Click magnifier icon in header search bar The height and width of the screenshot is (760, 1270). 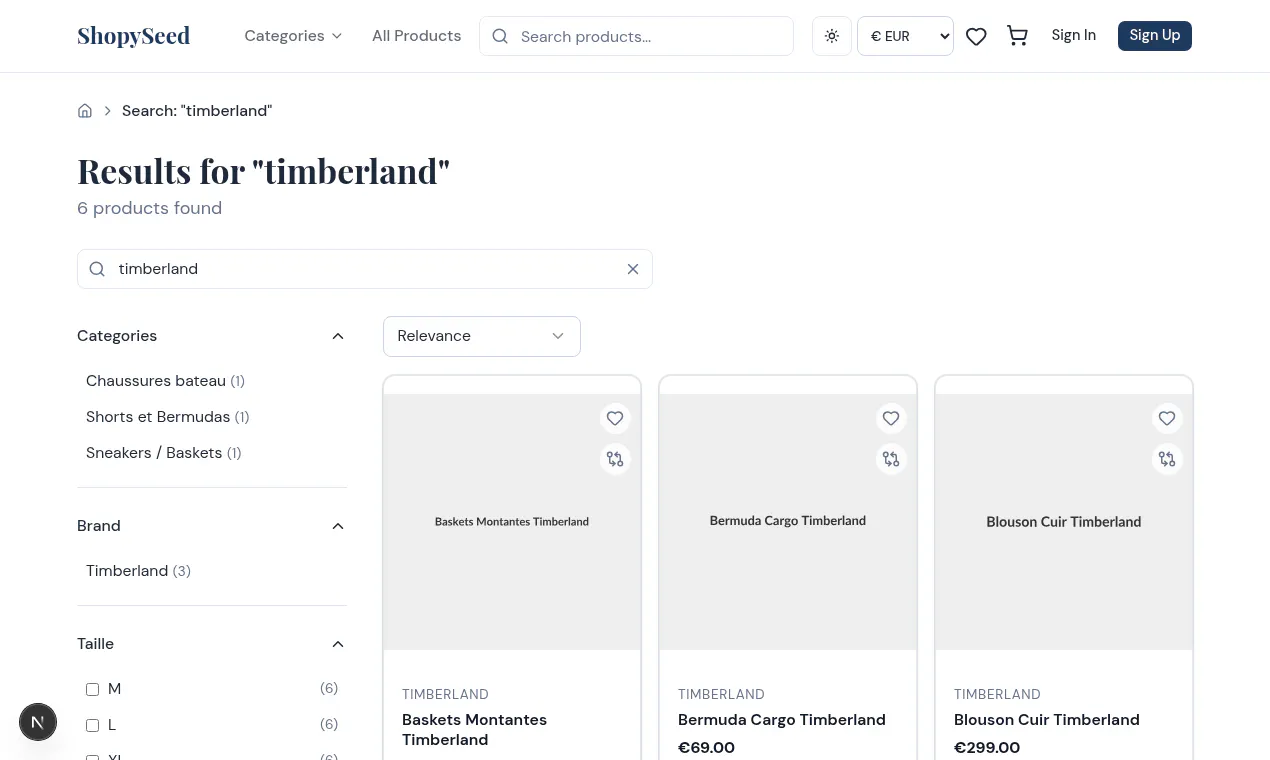click(x=500, y=36)
